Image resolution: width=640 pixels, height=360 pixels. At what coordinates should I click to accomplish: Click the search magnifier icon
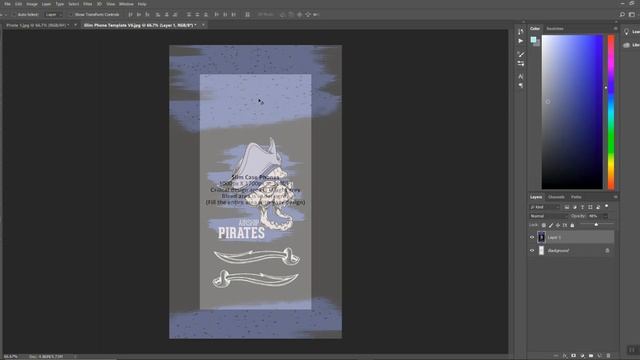tap(622, 14)
